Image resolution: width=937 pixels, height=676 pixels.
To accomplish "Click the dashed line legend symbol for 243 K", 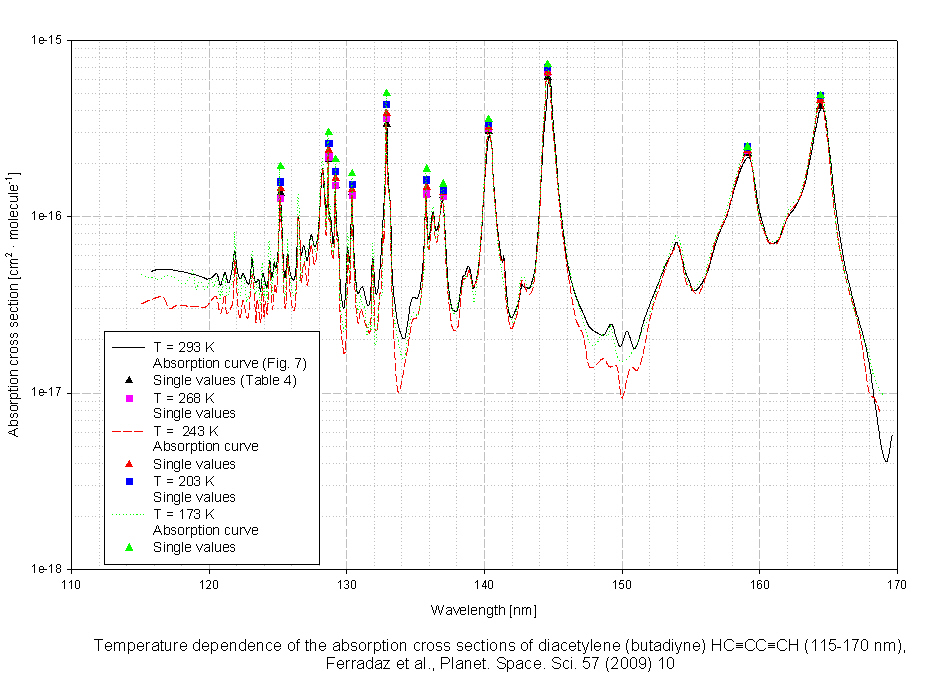I will [129, 430].
